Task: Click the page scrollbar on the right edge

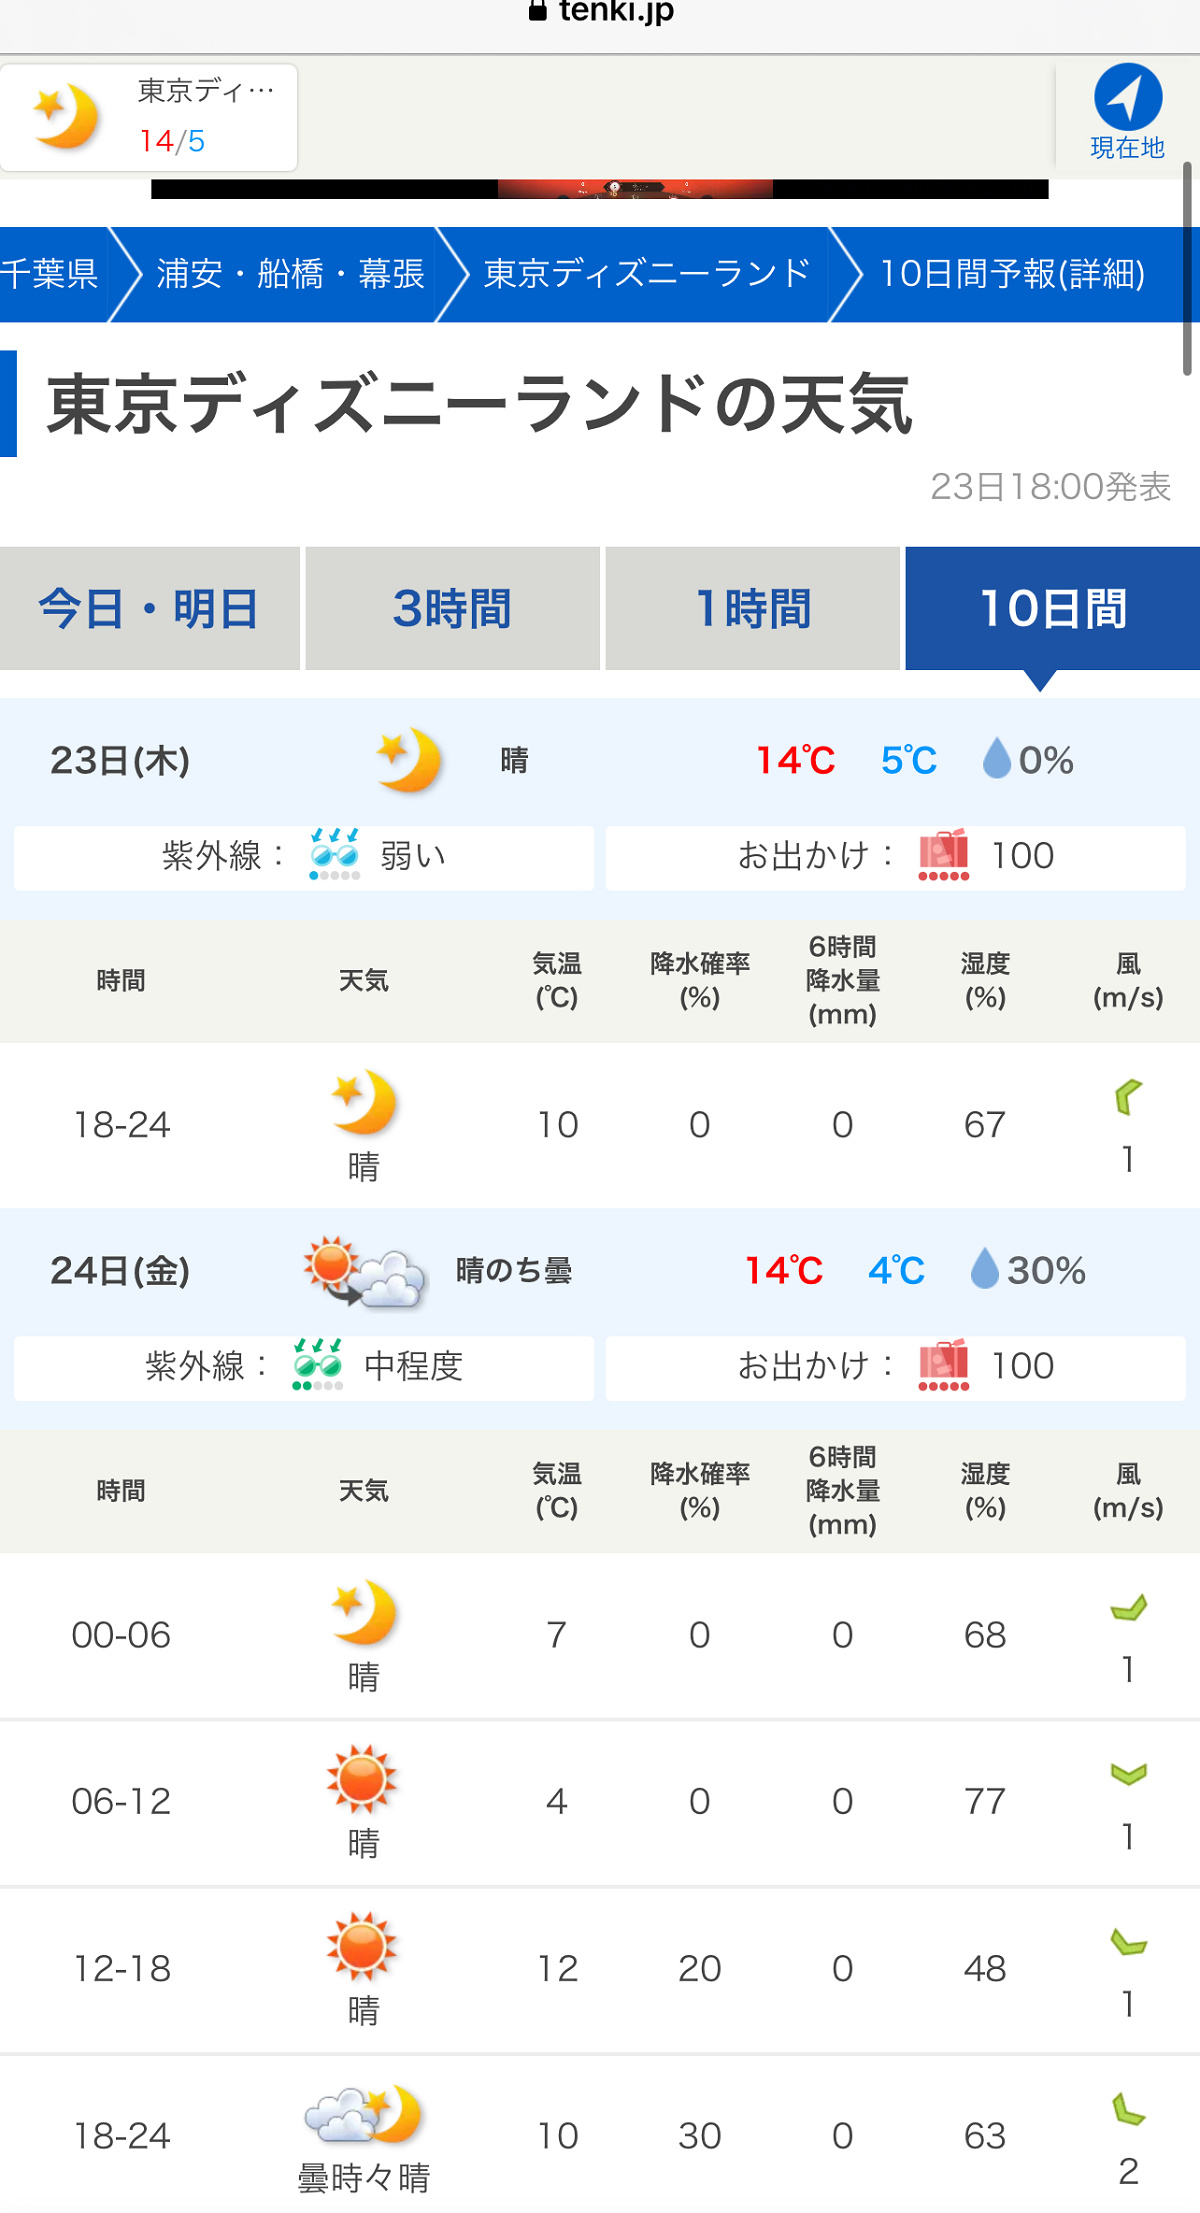Action: [1187, 268]
